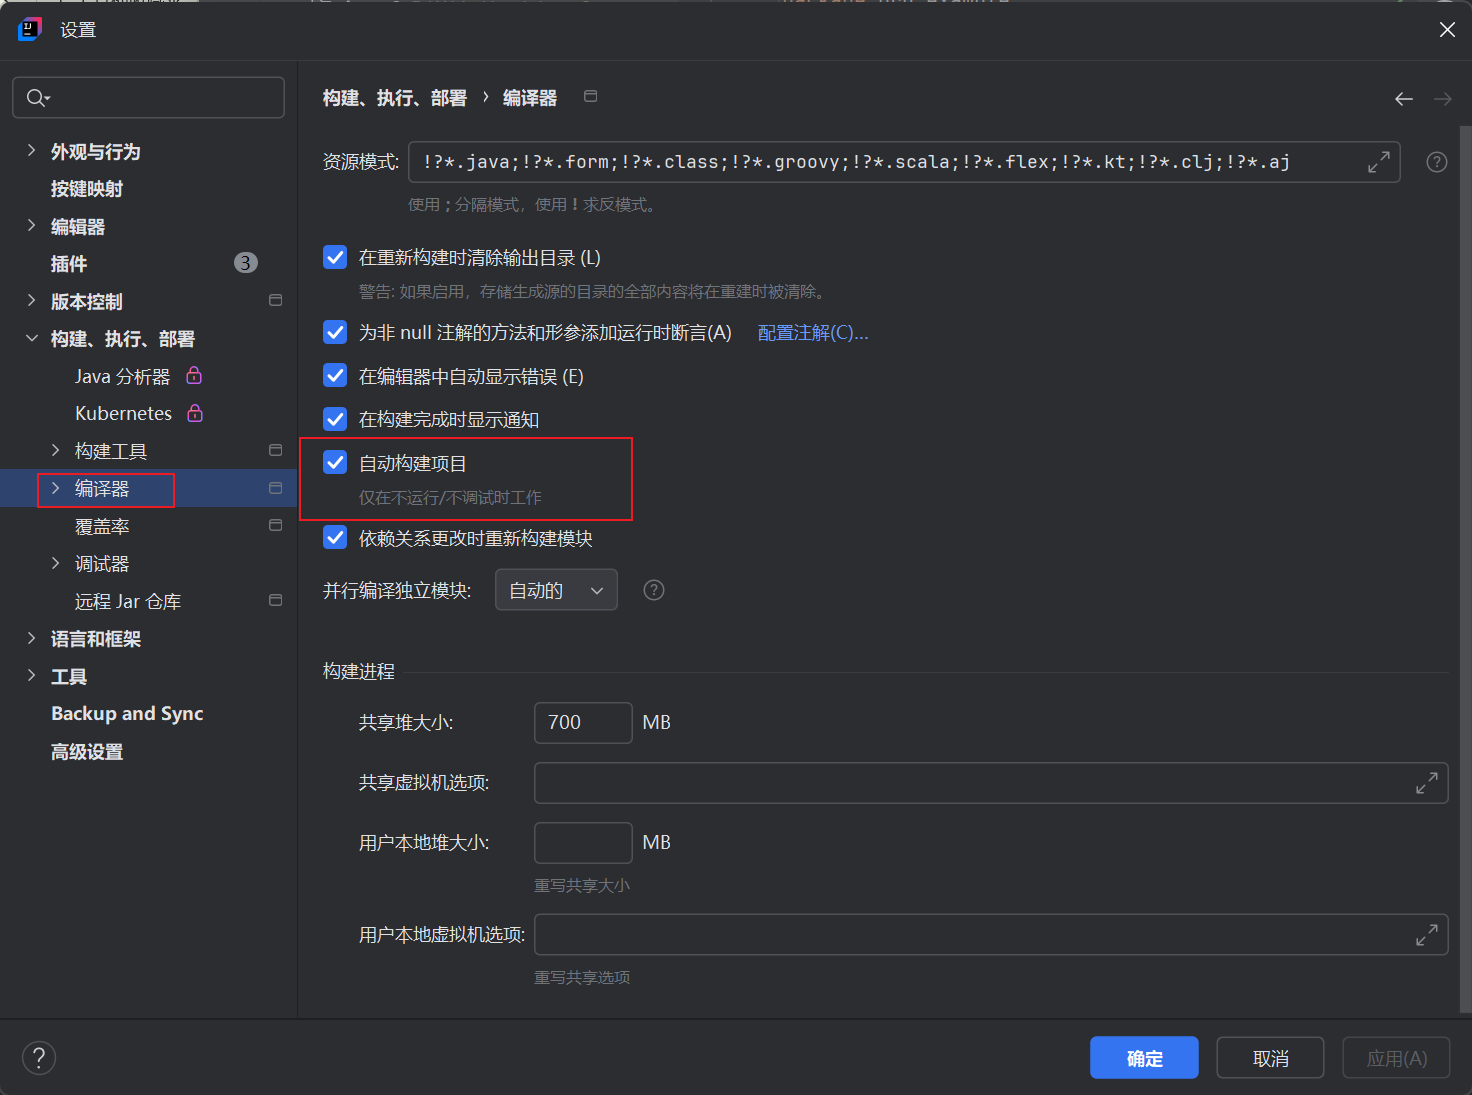Click the 取消 button

(1270, 1058)
